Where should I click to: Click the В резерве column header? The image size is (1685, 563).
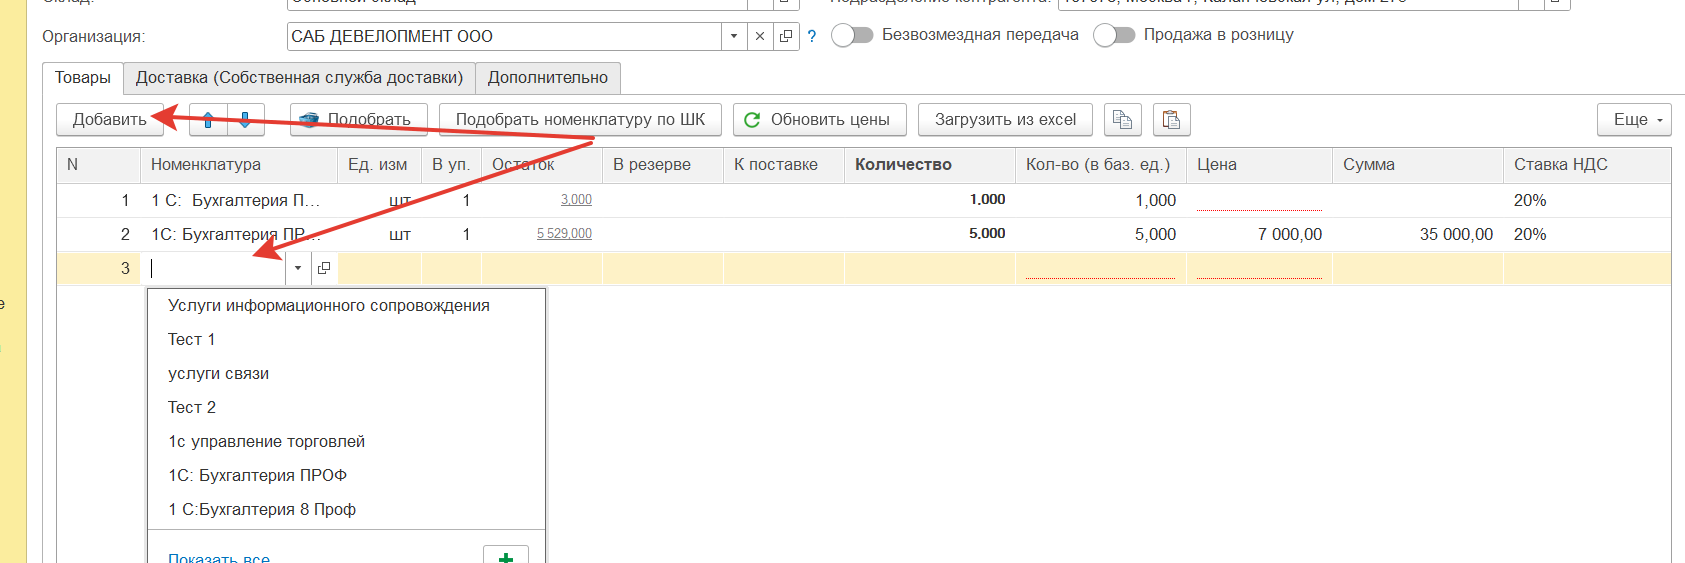tap(663, 165)
